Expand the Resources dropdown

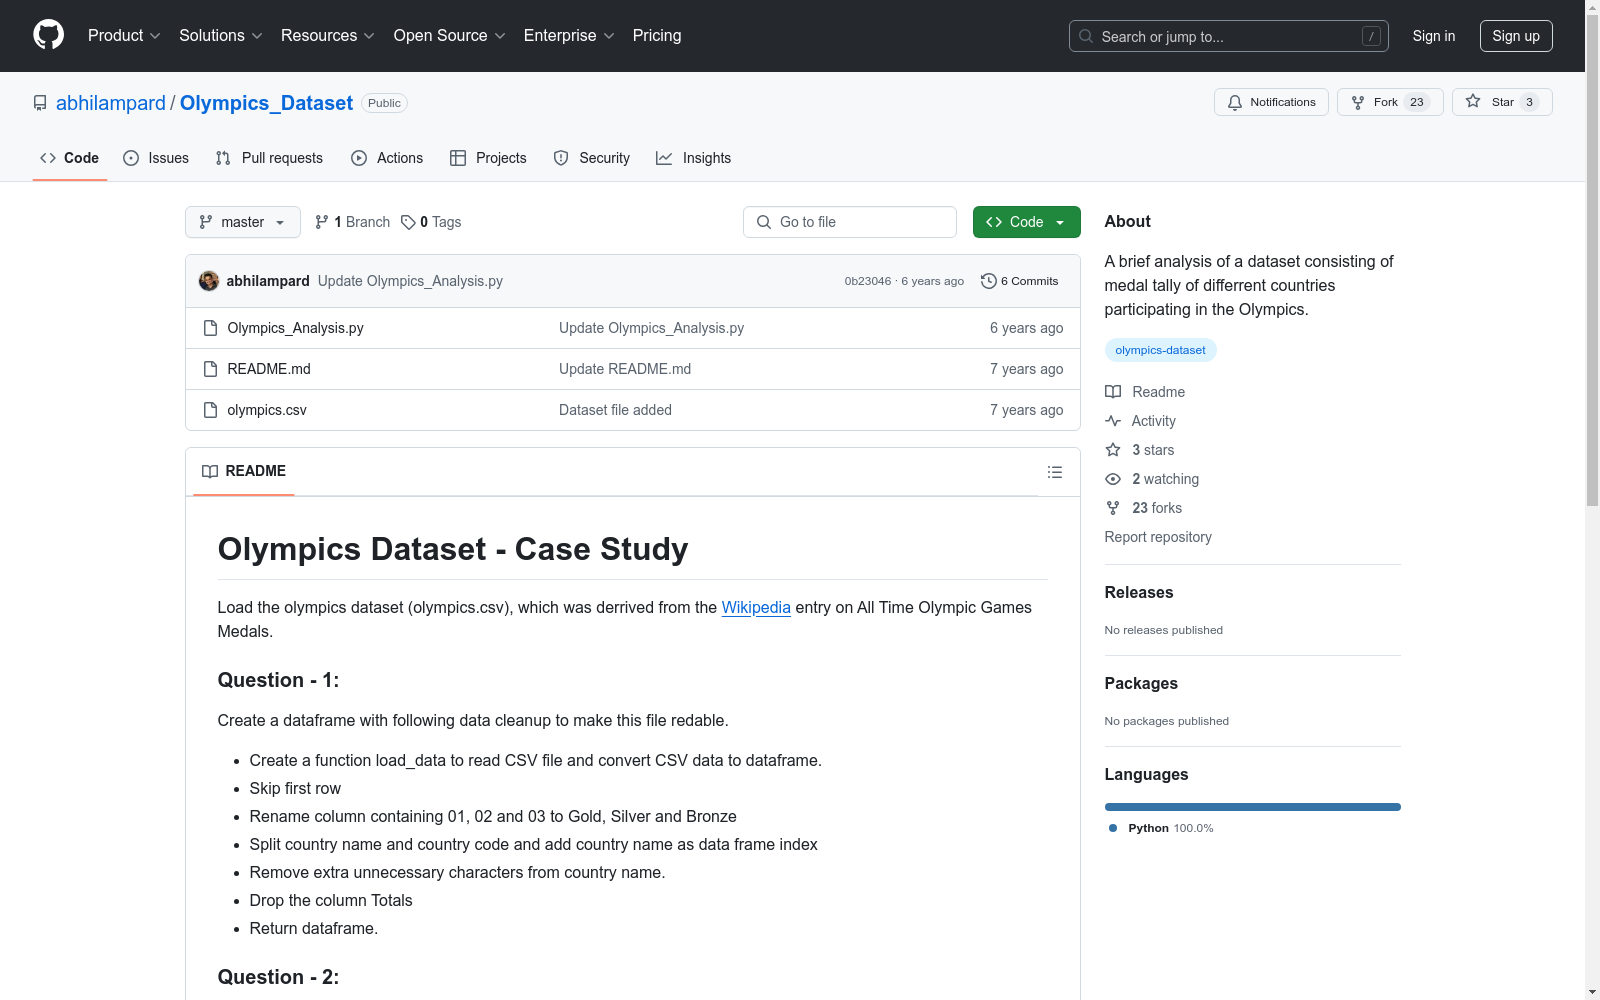(x=327, y=35)
